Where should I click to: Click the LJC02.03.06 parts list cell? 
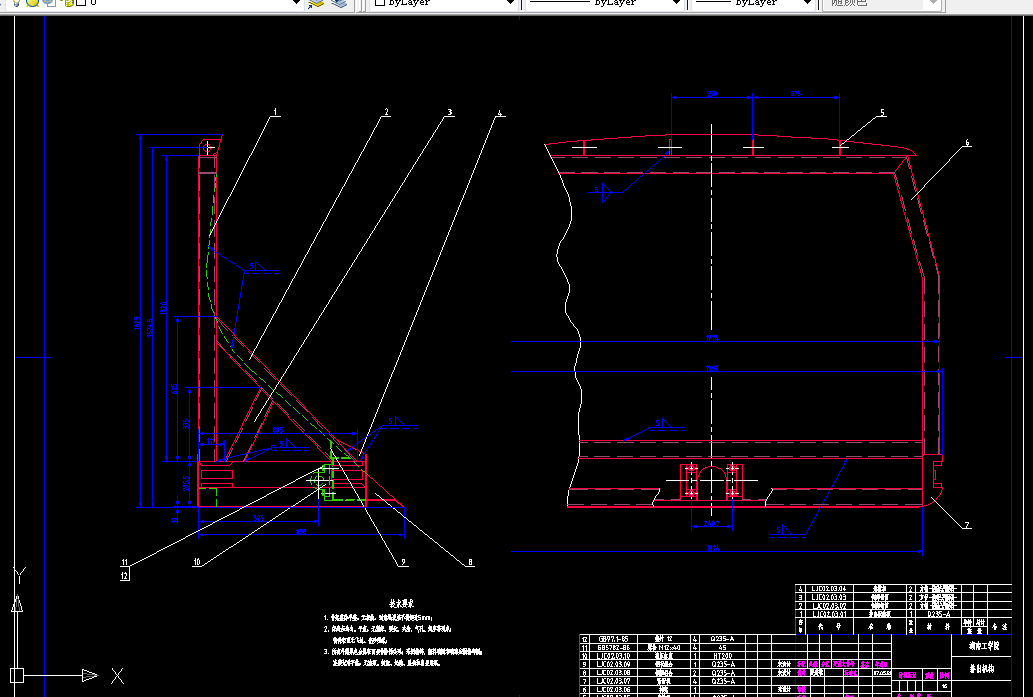tap(613, 690)
